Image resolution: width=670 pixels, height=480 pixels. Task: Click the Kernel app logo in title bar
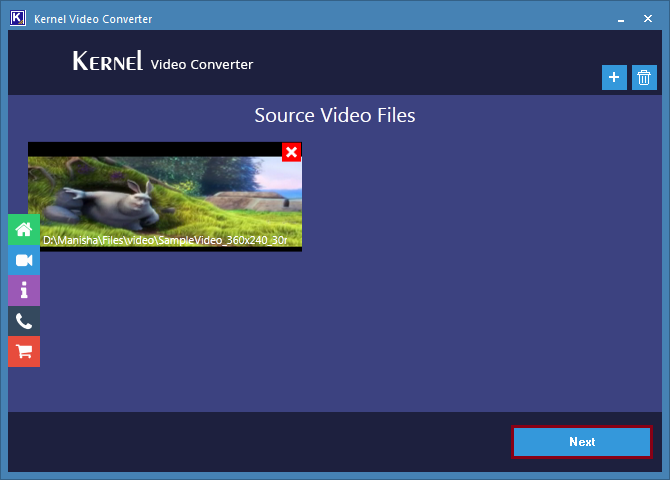point(18,18)
